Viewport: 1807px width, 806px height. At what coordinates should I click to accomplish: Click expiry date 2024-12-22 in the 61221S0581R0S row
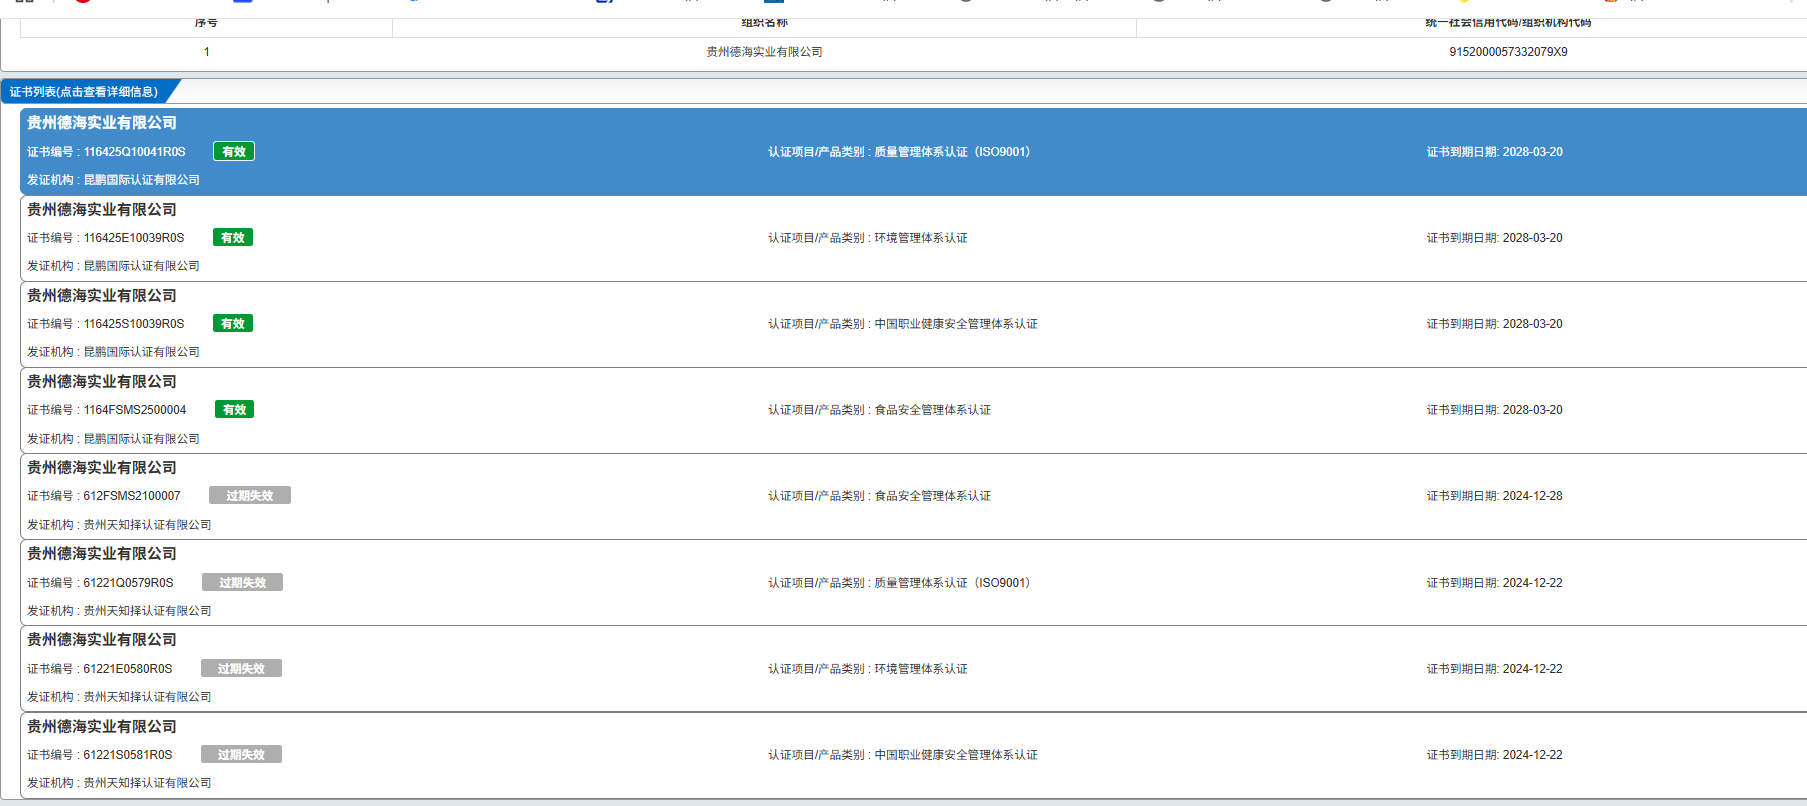[x=1532, y=755]
